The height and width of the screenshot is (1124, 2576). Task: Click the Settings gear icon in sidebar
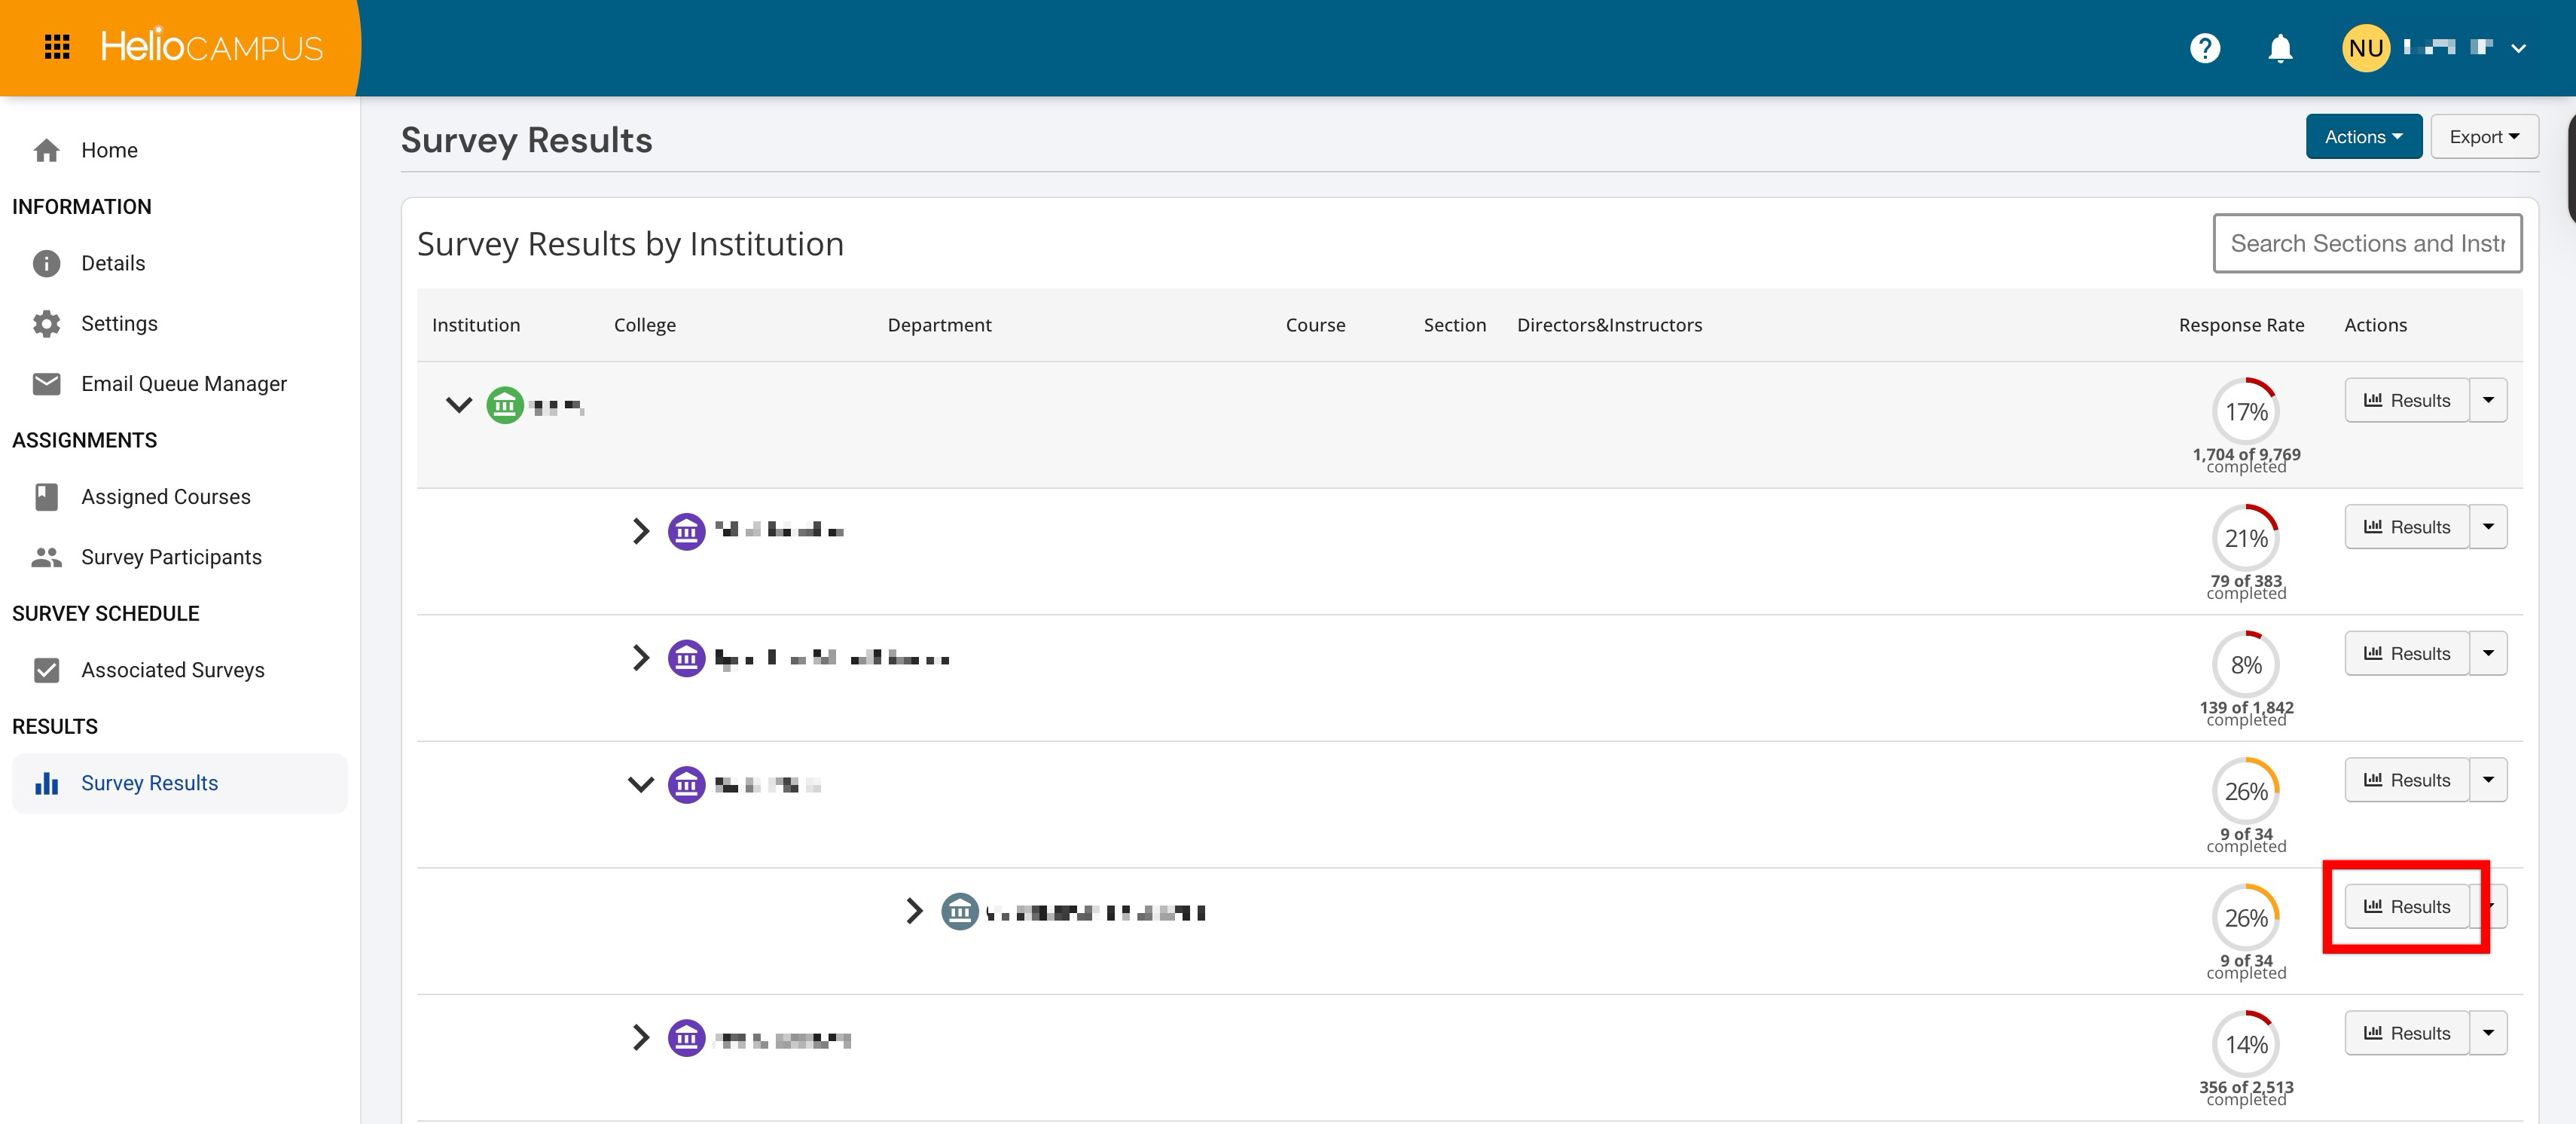tap(46, 323)
